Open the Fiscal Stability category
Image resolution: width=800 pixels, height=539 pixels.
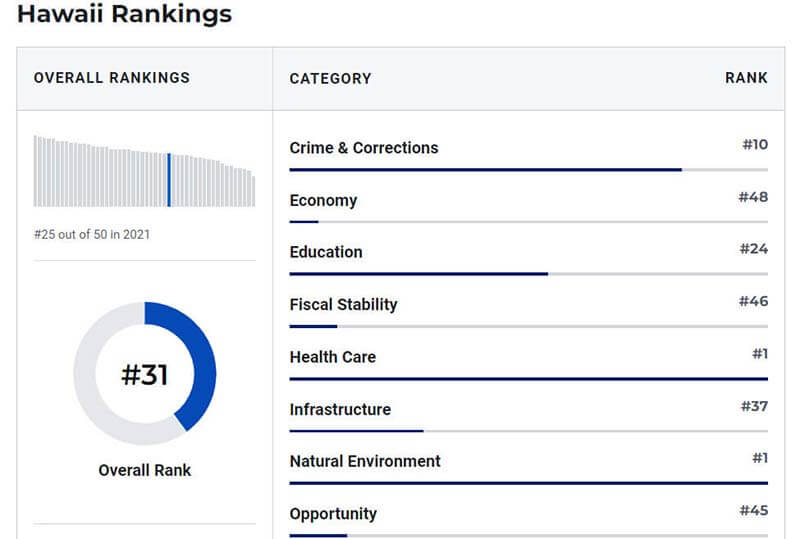pos(343,305)
